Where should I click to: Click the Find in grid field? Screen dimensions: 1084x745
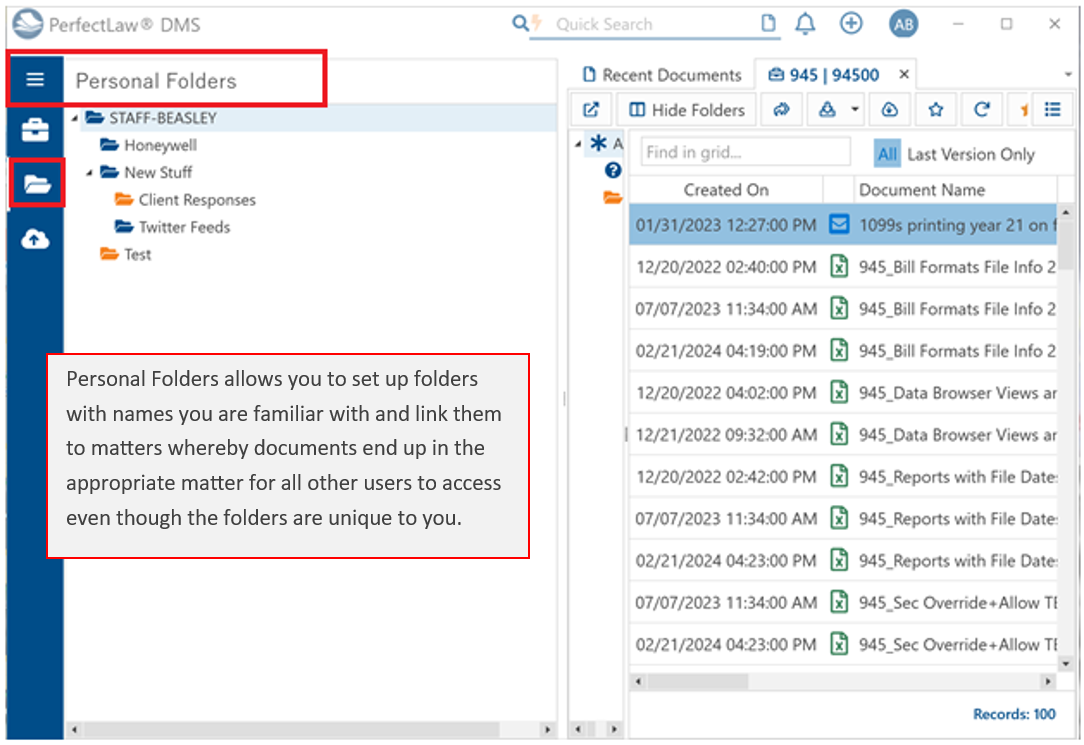(x=745, y=153)
